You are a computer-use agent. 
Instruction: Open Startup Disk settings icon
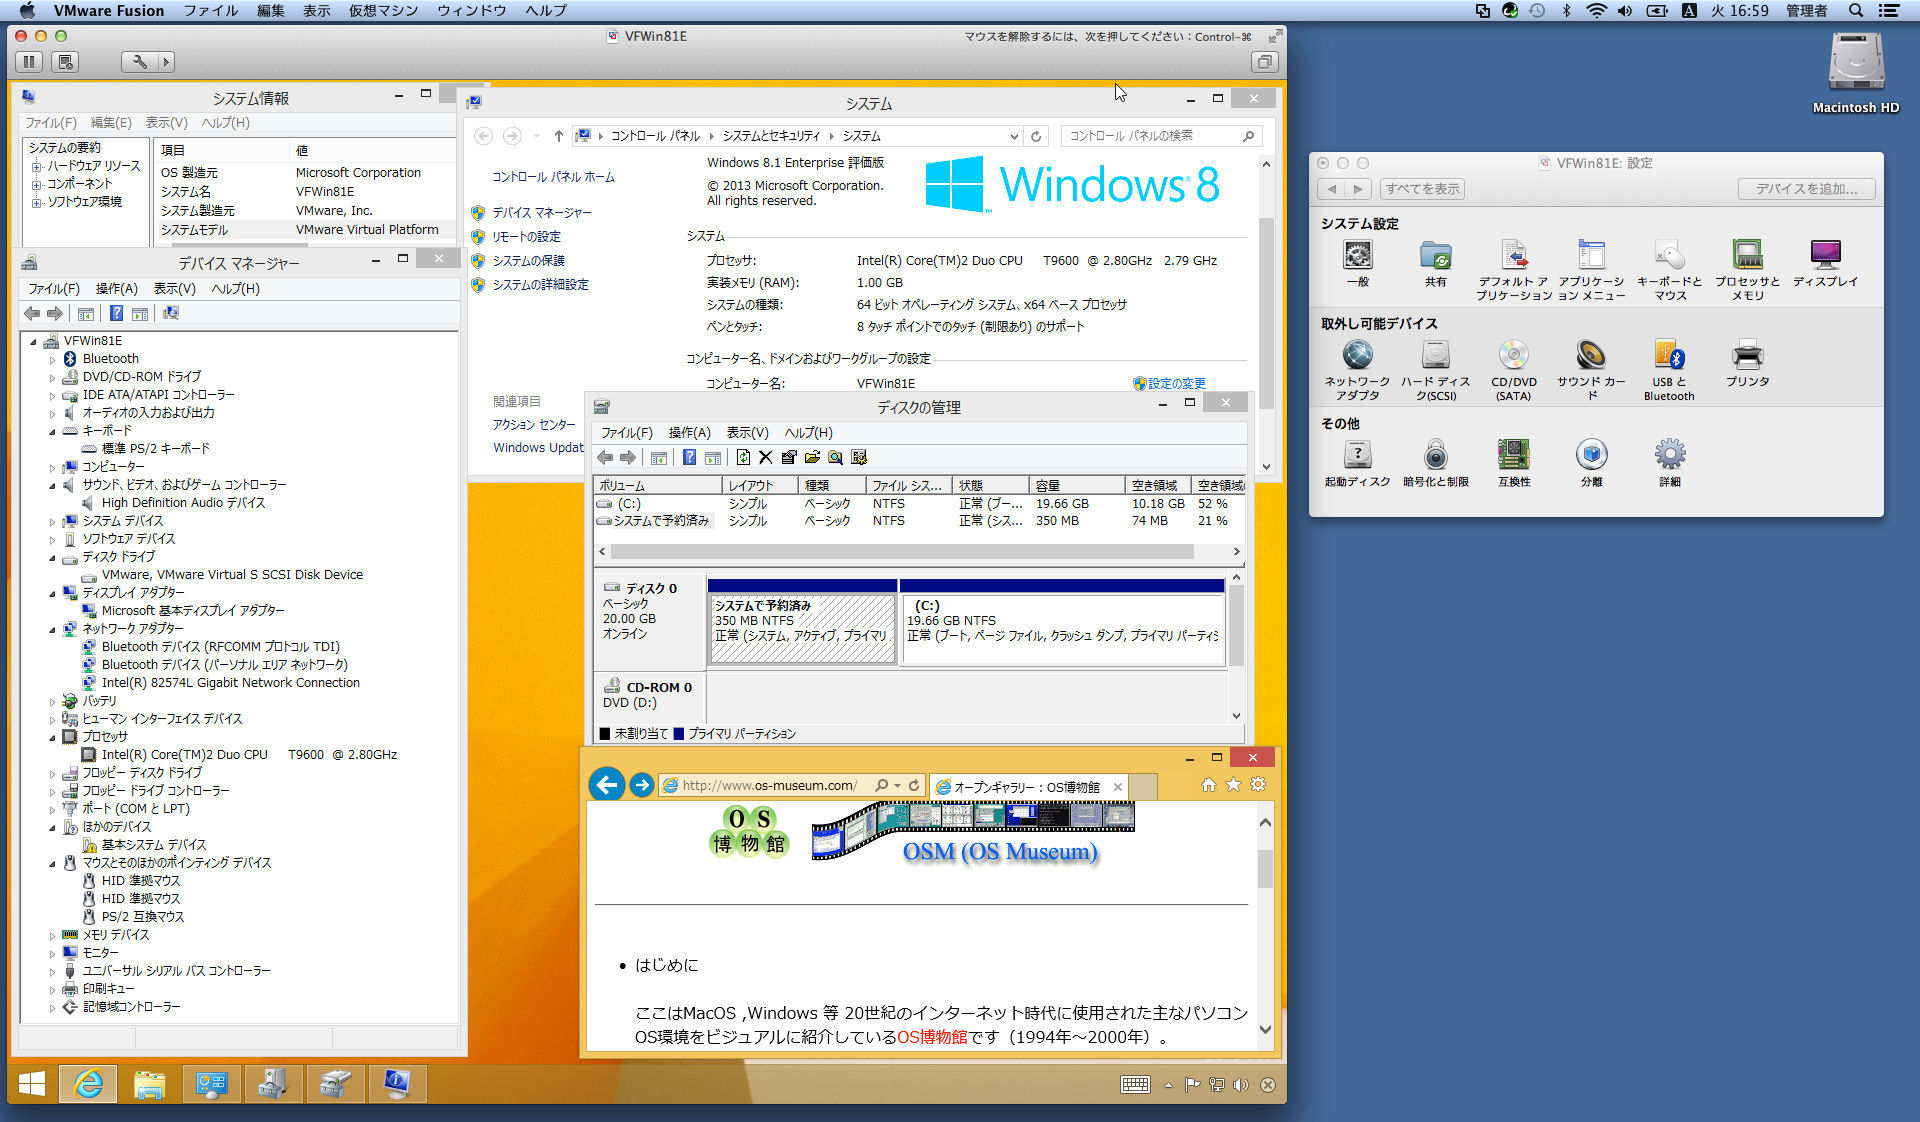[x=1357, y=455]
